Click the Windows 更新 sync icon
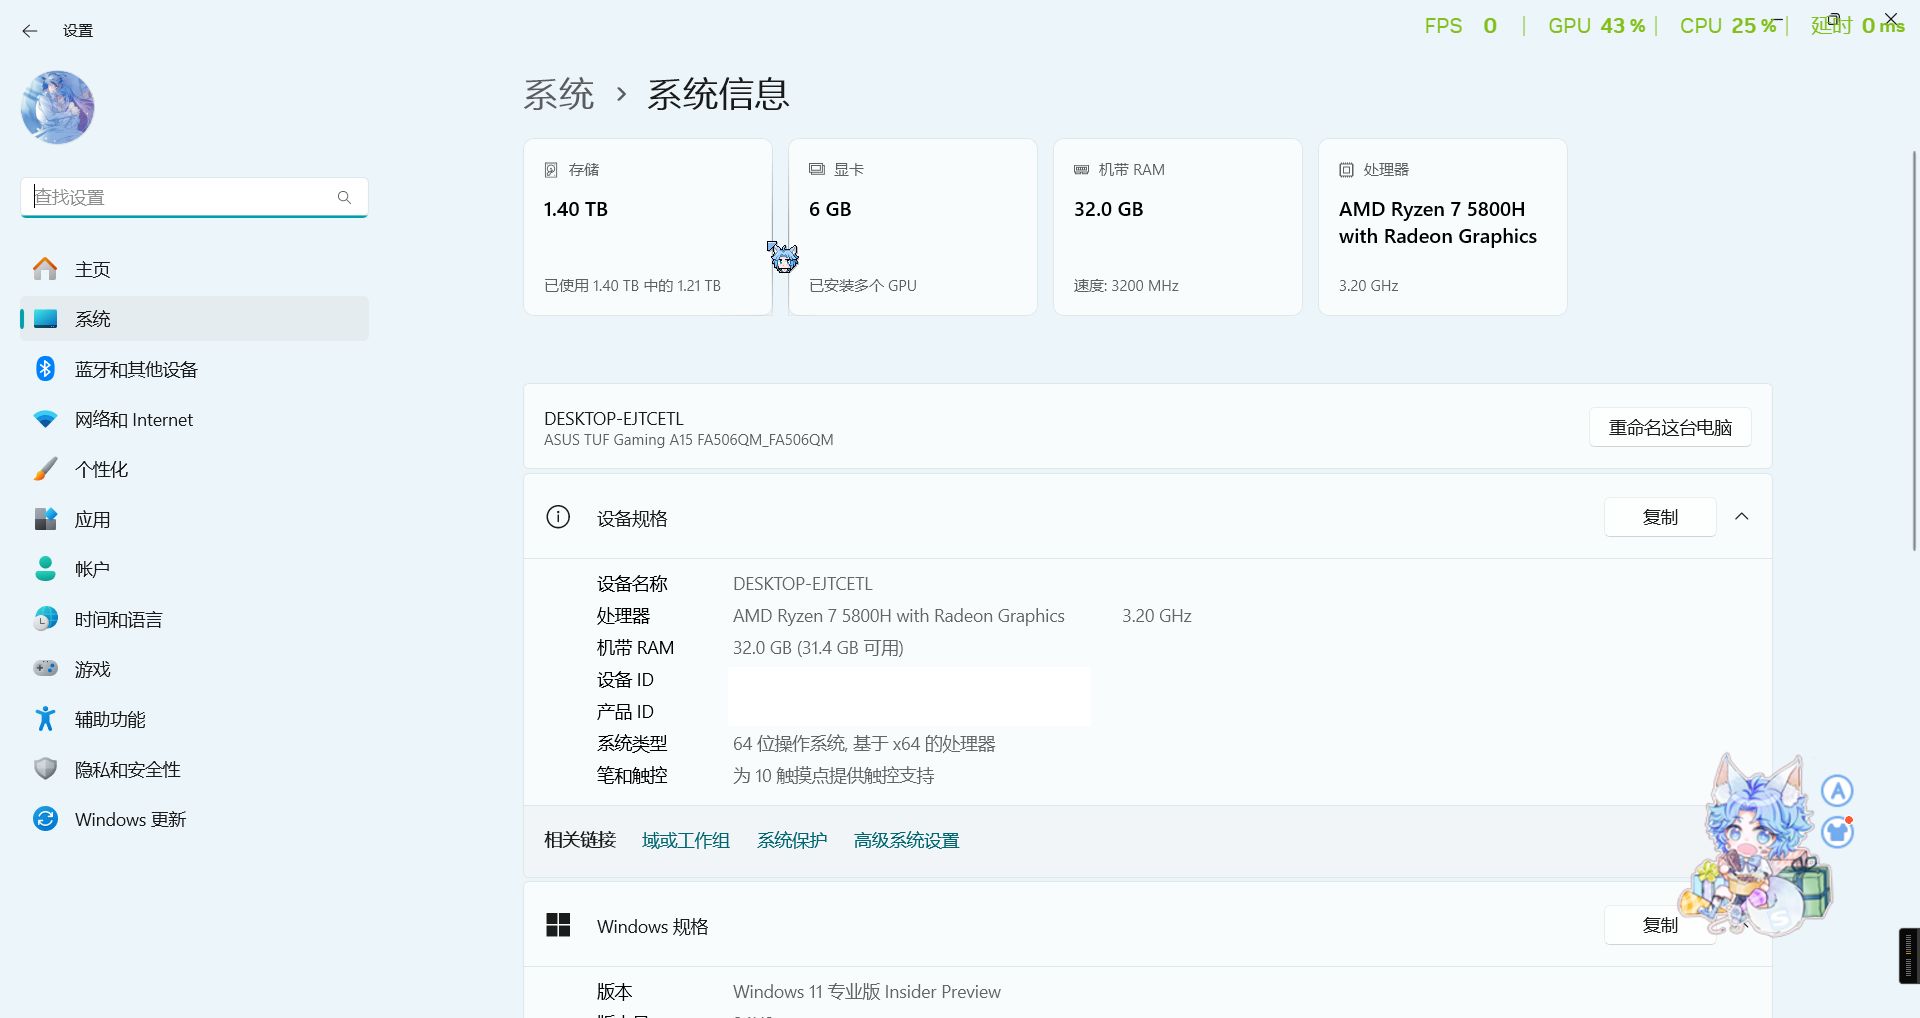This screenshot has width=1920, height=1018. [45, 819]
